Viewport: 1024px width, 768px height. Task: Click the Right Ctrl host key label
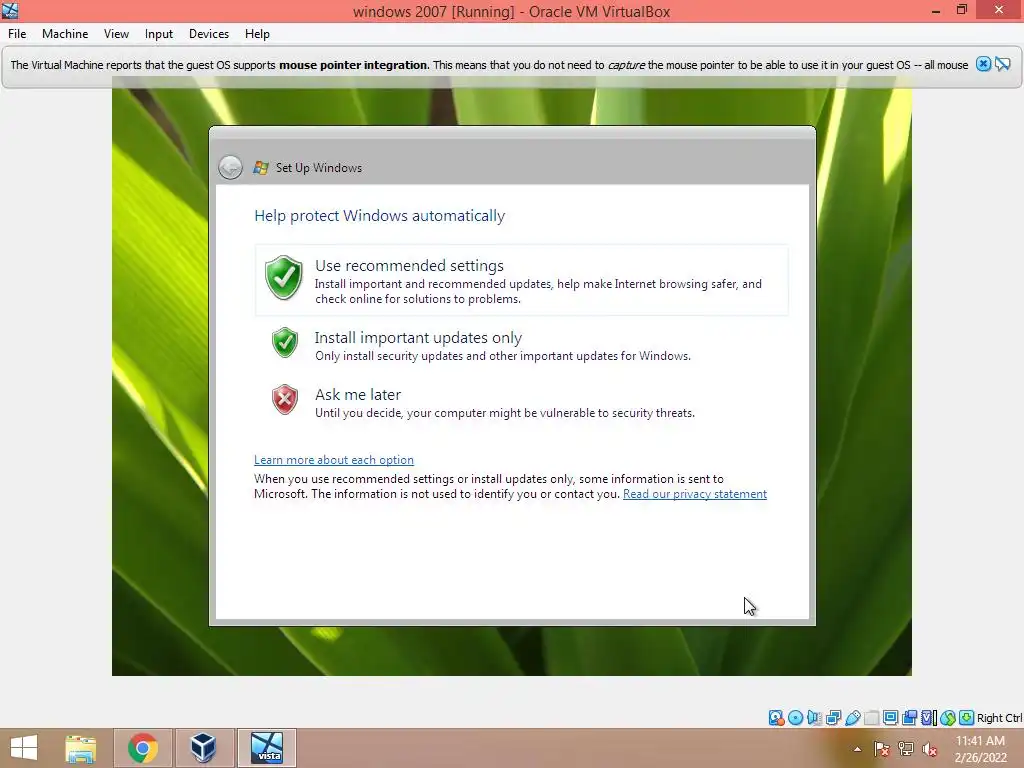[x=999, y=718]
